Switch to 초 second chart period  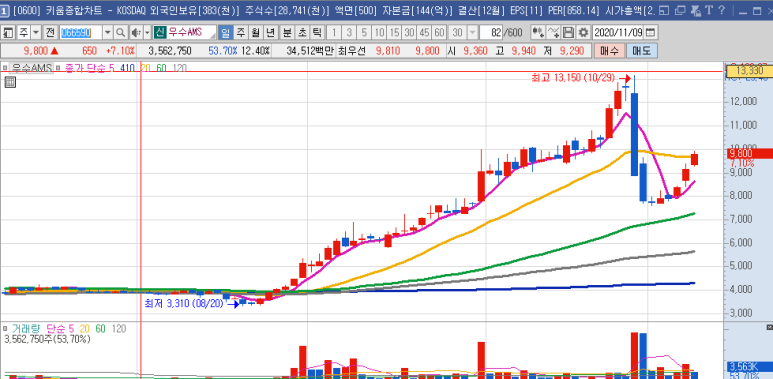302,33
